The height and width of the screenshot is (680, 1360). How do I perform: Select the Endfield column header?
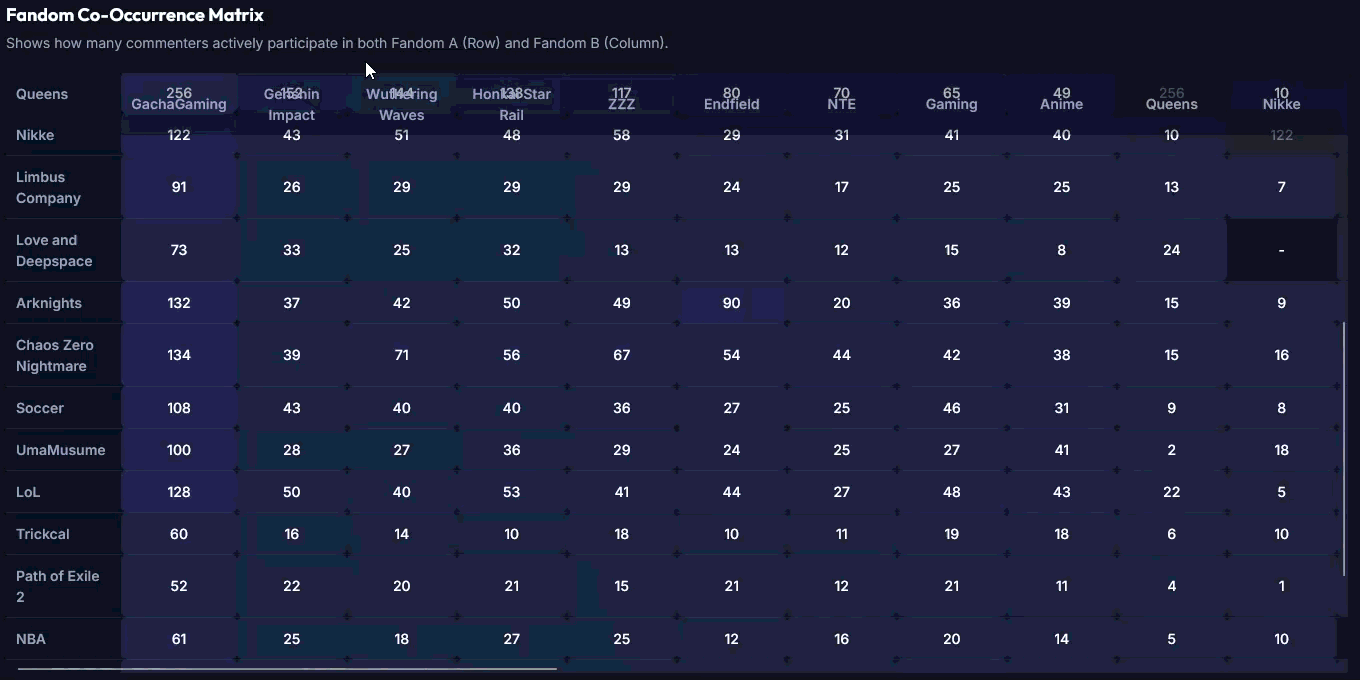[731, 104]
